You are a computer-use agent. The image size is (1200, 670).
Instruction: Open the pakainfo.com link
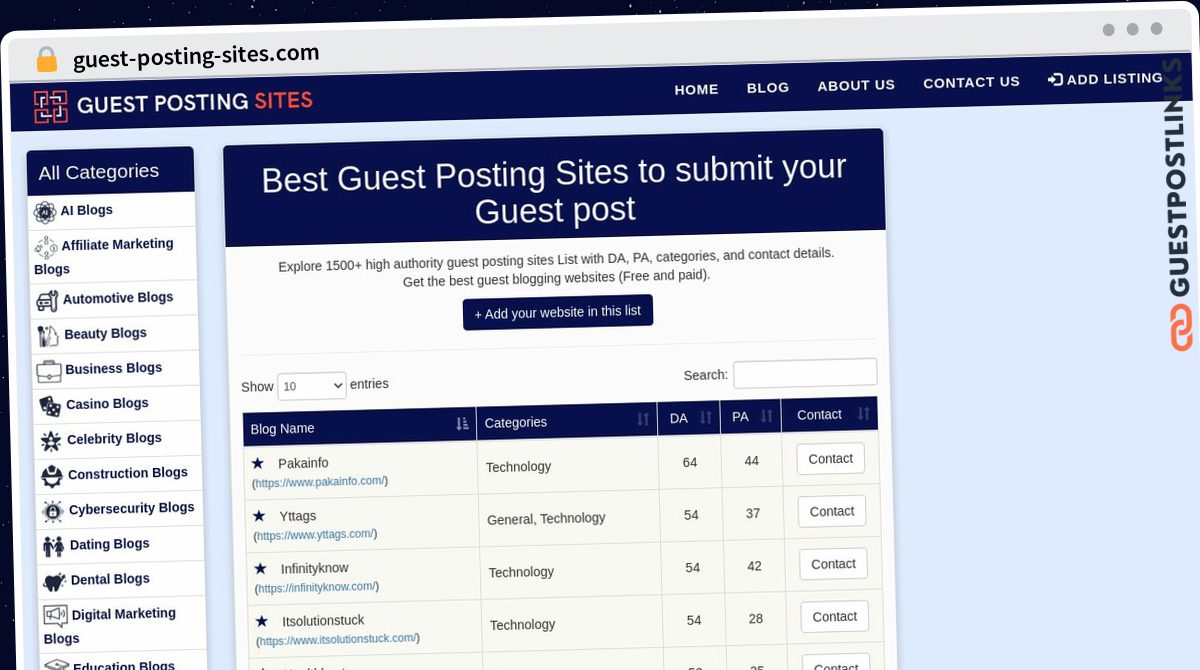(320, 482)
